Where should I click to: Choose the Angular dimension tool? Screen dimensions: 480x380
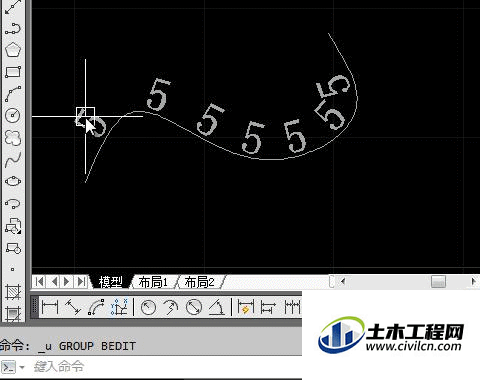[x=217, y=307]
